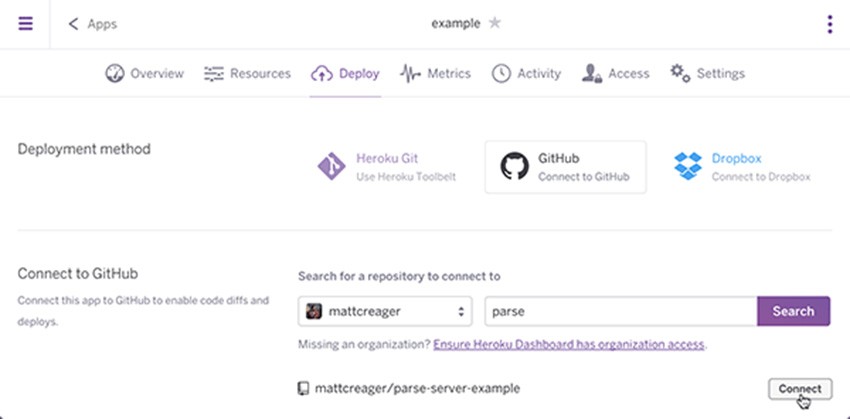Screen dimensions: 850x419
Task: Click the Deployment method heading
Action: click(x=84, y=149)
